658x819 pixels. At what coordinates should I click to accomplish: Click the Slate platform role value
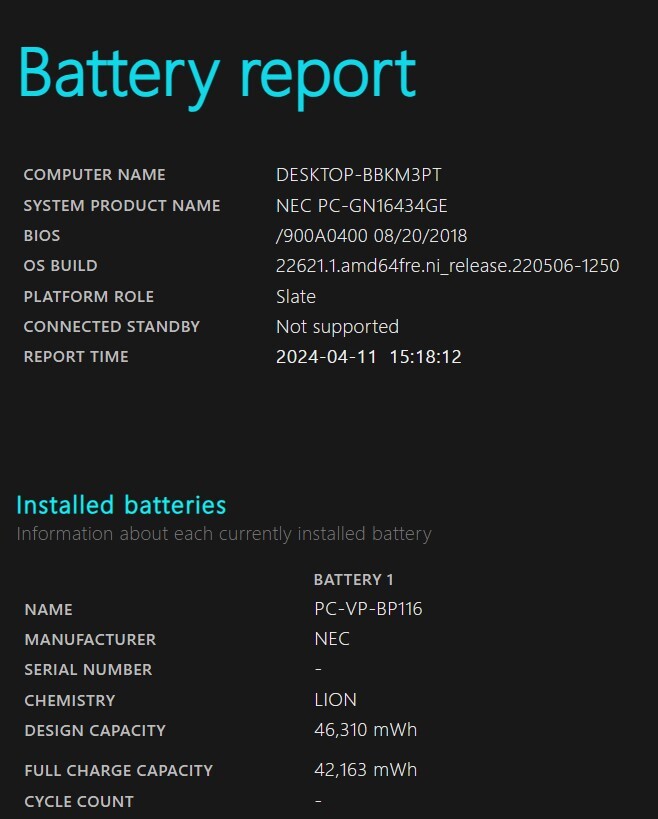295,297
